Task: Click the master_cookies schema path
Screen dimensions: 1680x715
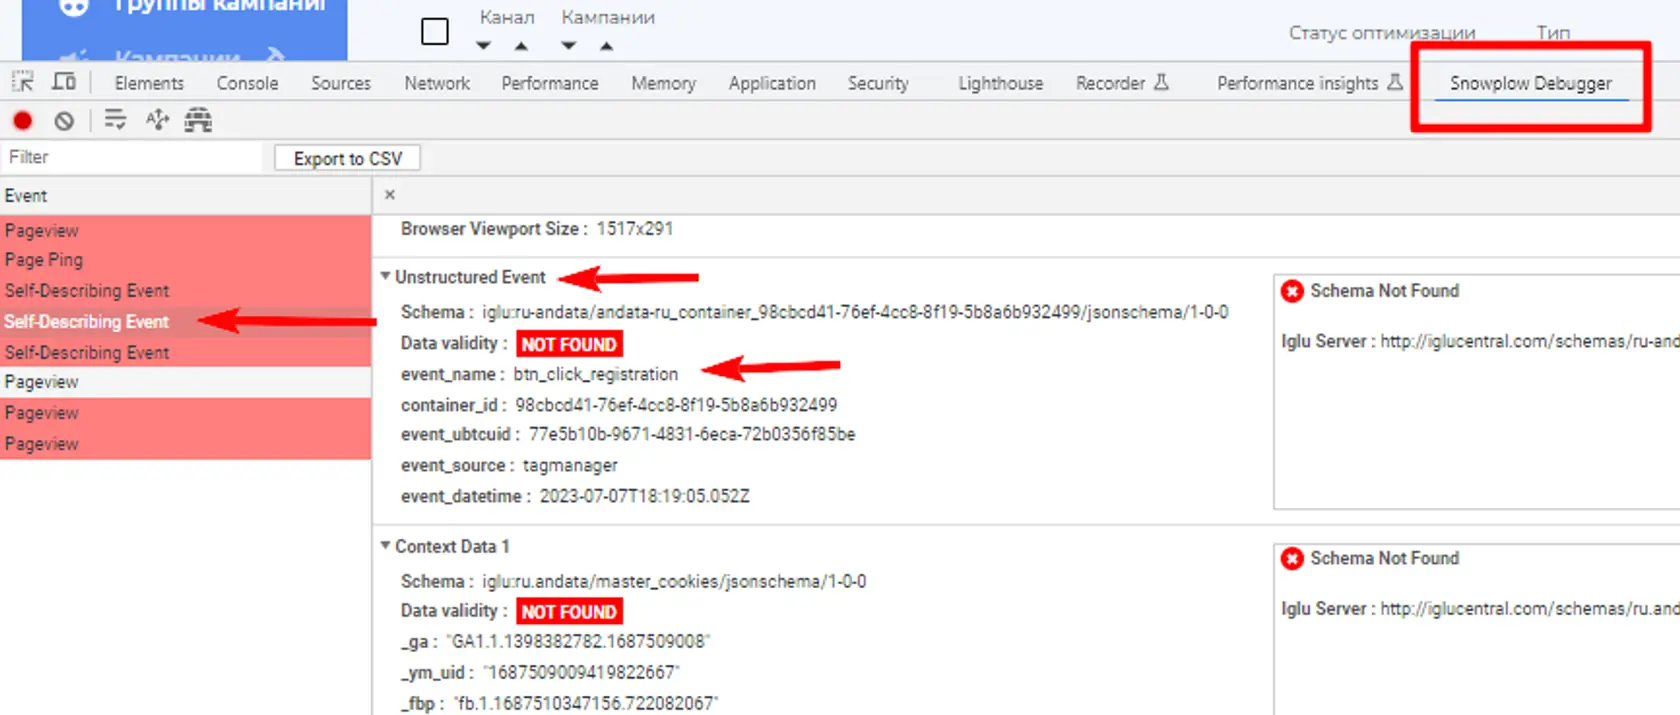Action: [x=674, y=581]
